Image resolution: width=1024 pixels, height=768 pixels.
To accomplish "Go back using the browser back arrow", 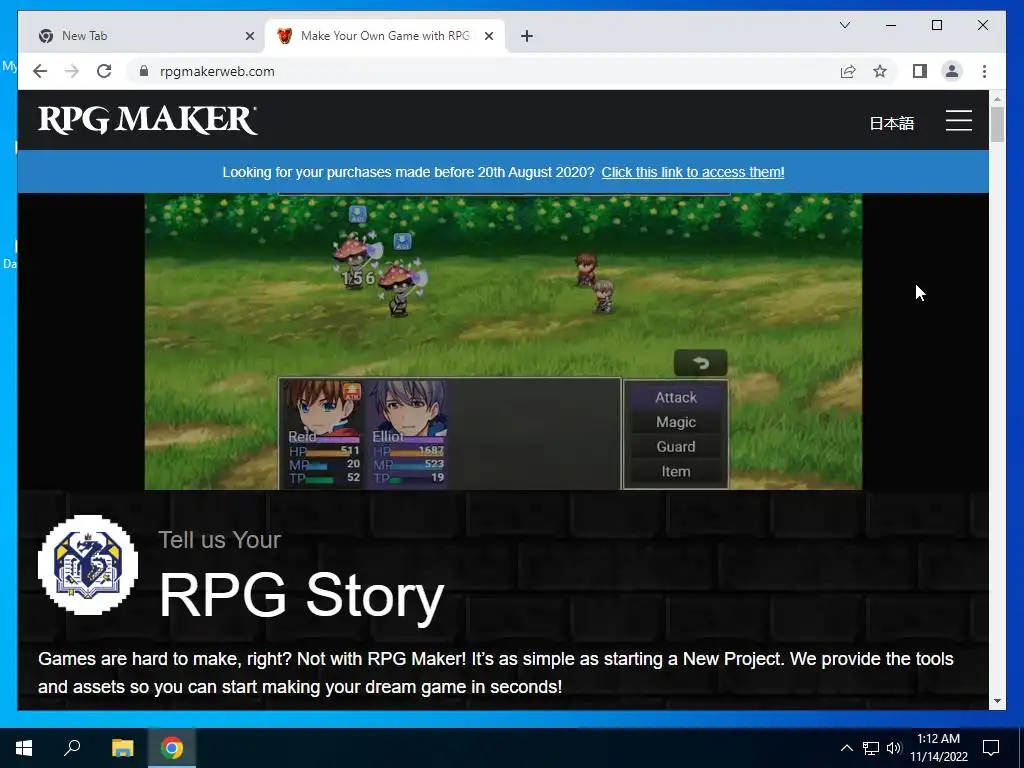I will pyautogui.click(x=40, y=71).
